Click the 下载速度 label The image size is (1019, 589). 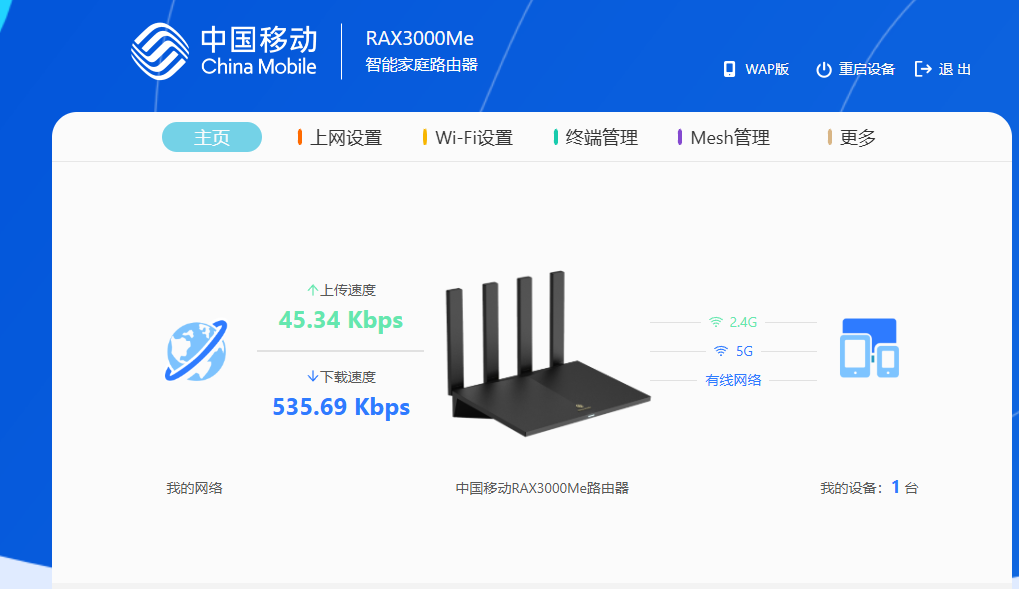click(348, 376)
